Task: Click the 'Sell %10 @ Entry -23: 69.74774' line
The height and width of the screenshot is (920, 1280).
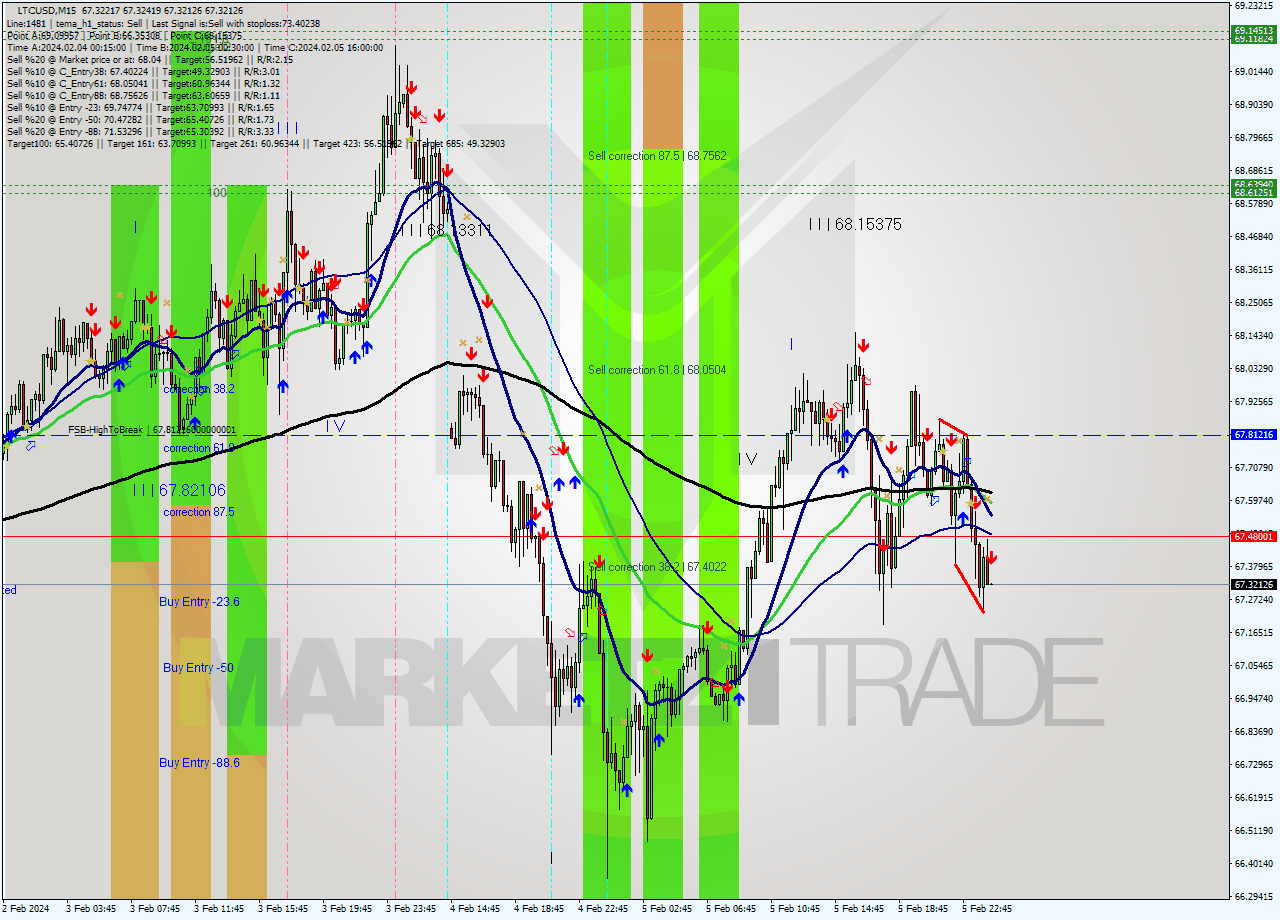Action: click(140, 107)
